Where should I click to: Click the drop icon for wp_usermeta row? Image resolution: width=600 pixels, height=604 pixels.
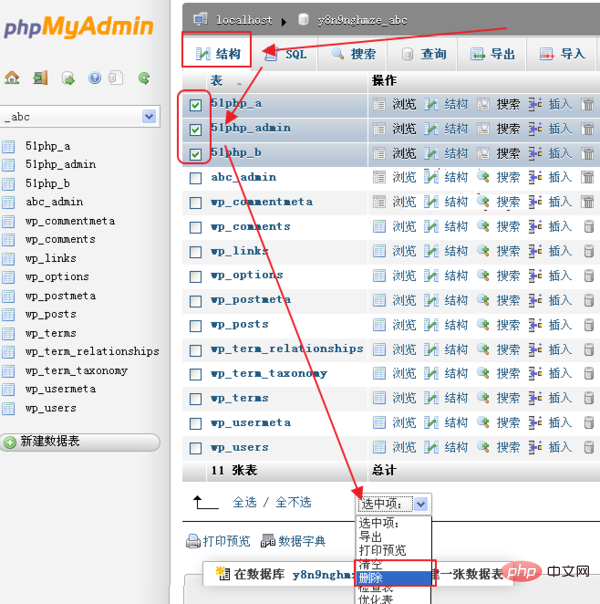pos(589,423)
